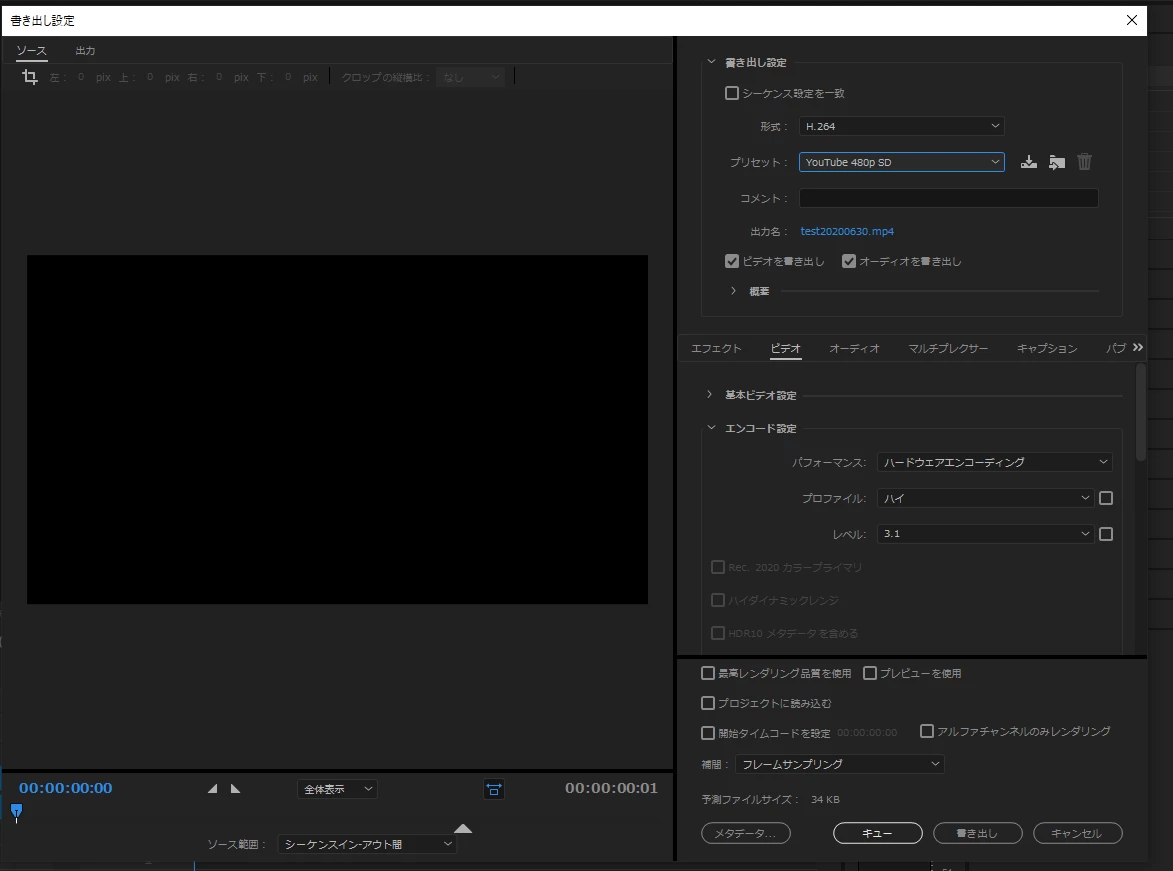Open the オーディオ tab
1173x871 pixels.
(x=854, y=349)
